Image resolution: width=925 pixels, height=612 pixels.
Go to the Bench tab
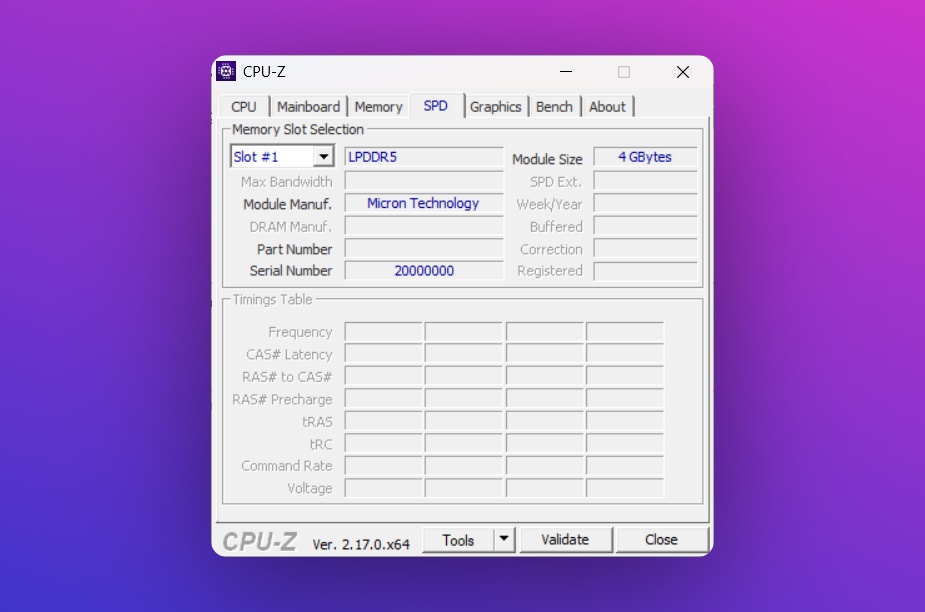554,107
